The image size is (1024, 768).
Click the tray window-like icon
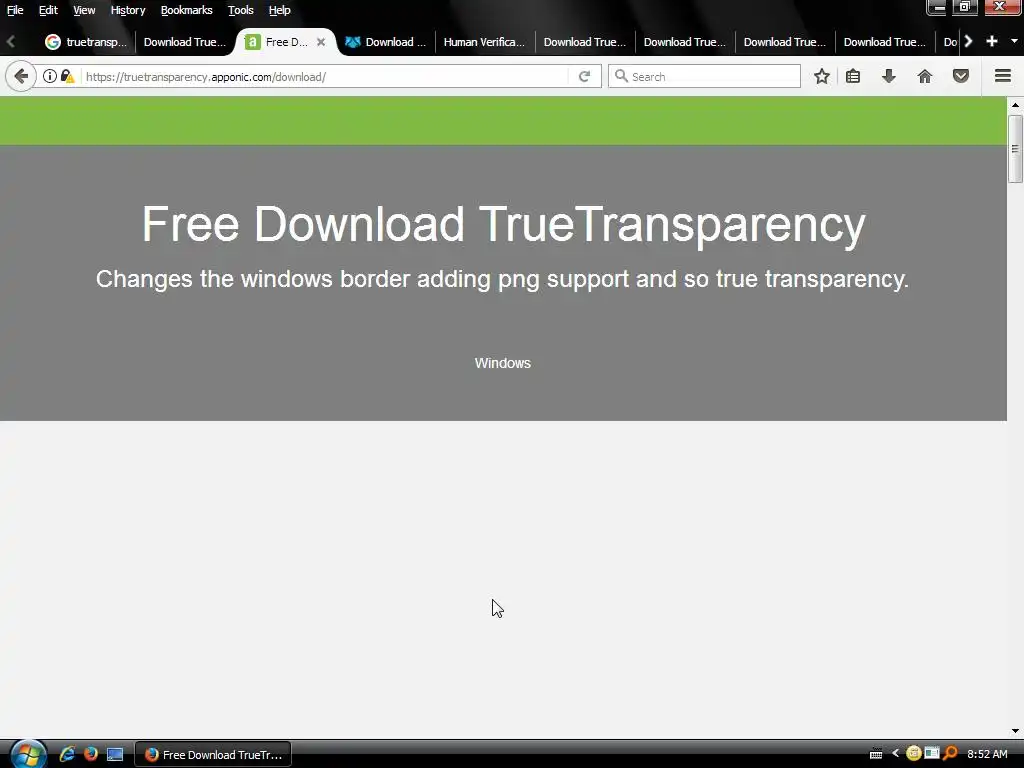coord(932,754)
